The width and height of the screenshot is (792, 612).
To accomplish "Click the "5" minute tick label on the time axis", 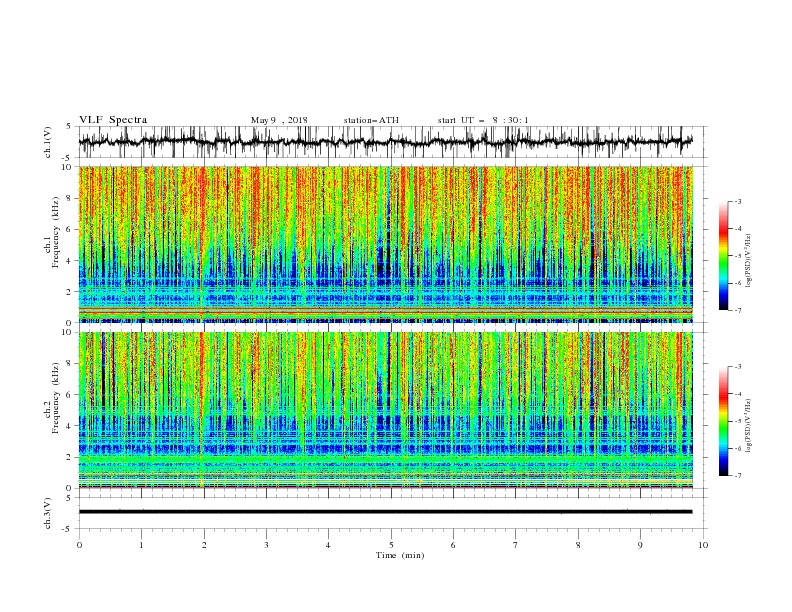I will (391, 545).
